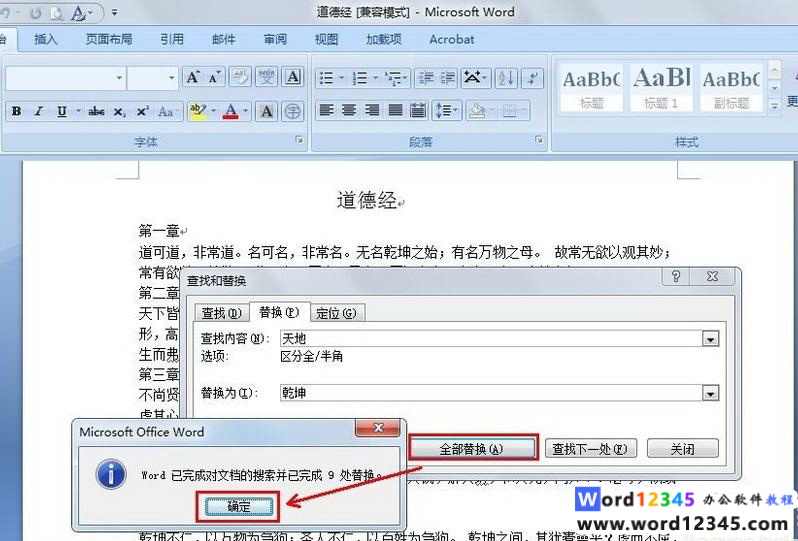This screenshot has width=798, height=541.
Task: Switch to the 定位(G) tab in dialog
Action: tap(336, 313)
